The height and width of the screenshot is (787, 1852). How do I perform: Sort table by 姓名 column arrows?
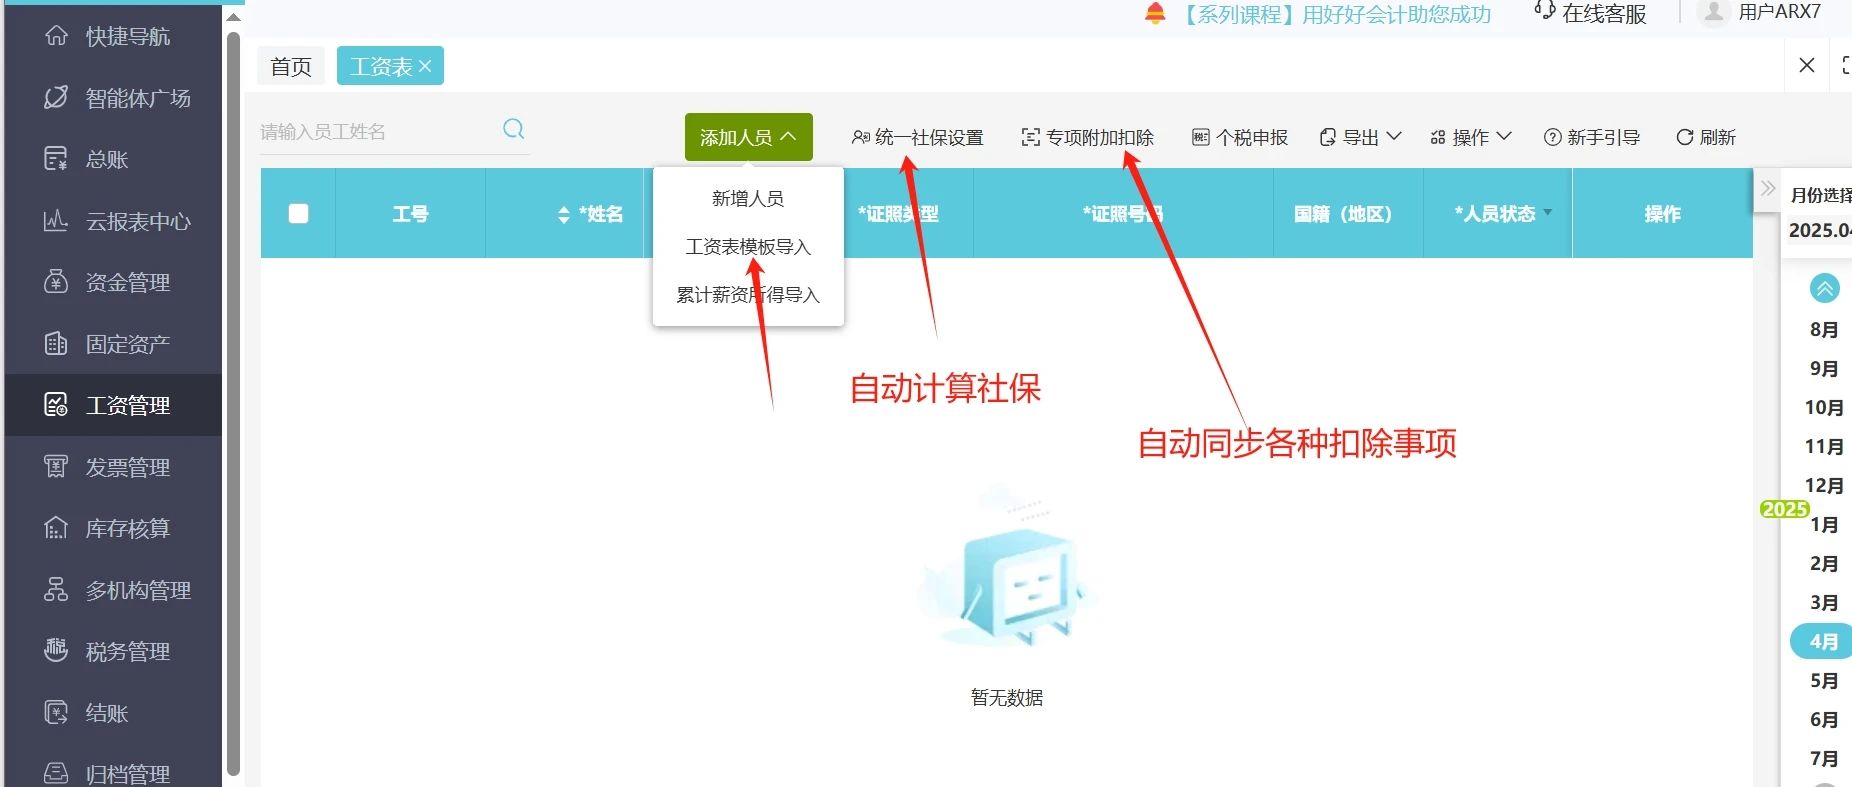pos(564,214)
